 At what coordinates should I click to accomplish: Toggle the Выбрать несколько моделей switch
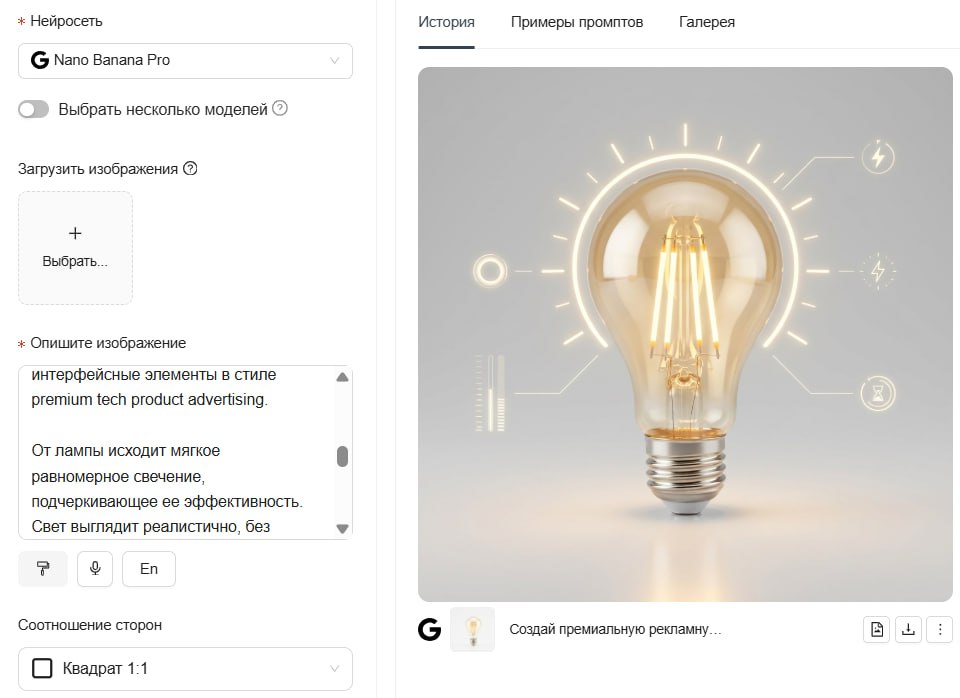coord(34,110)
